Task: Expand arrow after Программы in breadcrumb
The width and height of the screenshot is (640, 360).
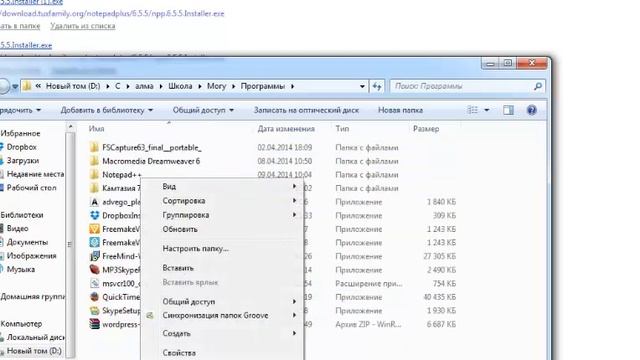Action: (293, 87)
